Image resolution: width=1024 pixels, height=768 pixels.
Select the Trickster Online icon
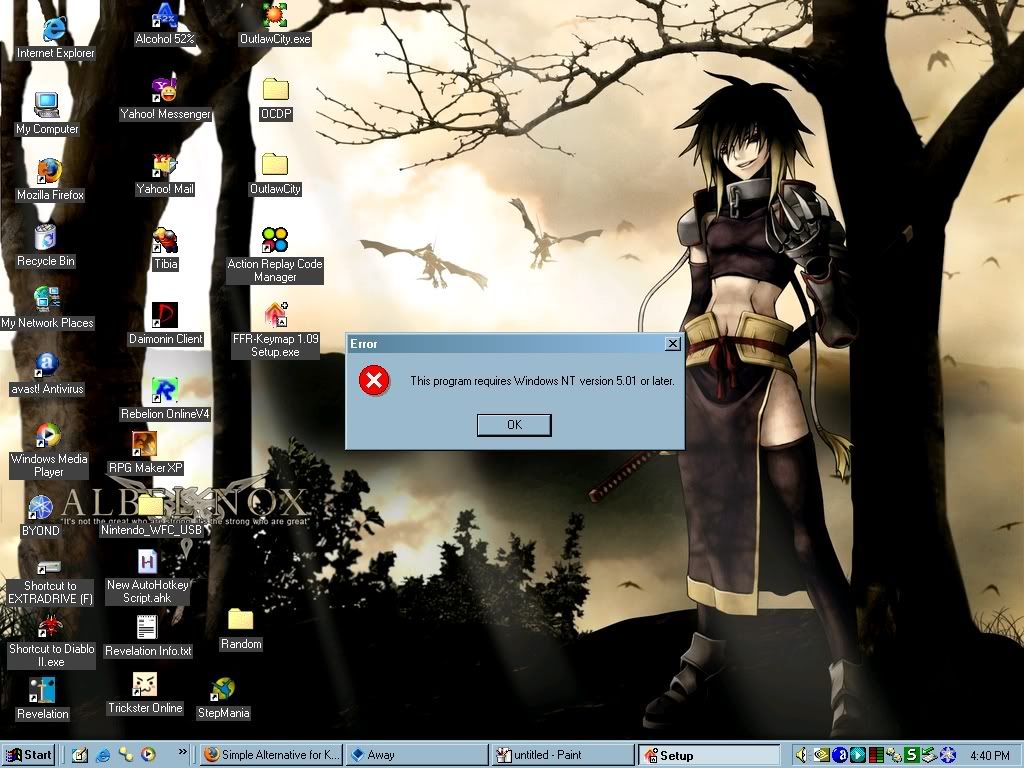145,685
